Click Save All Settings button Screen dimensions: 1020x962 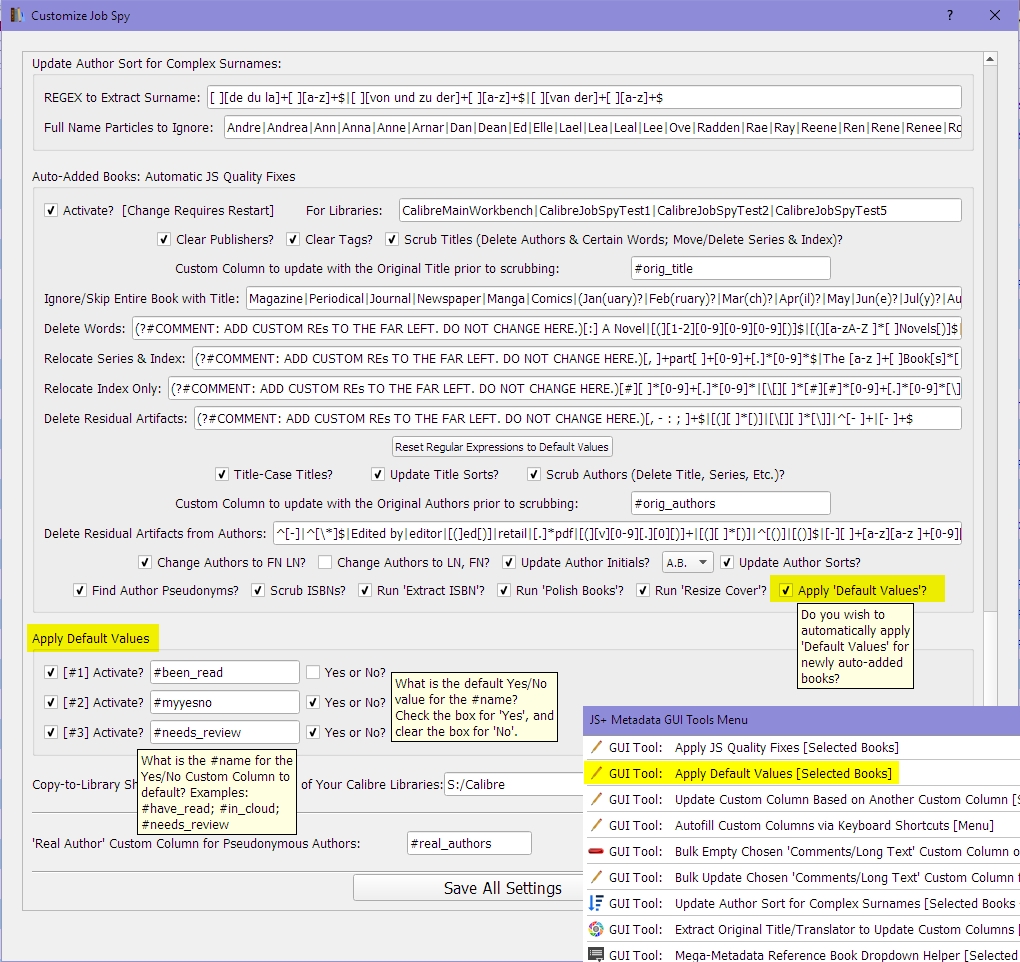(468, 888)
